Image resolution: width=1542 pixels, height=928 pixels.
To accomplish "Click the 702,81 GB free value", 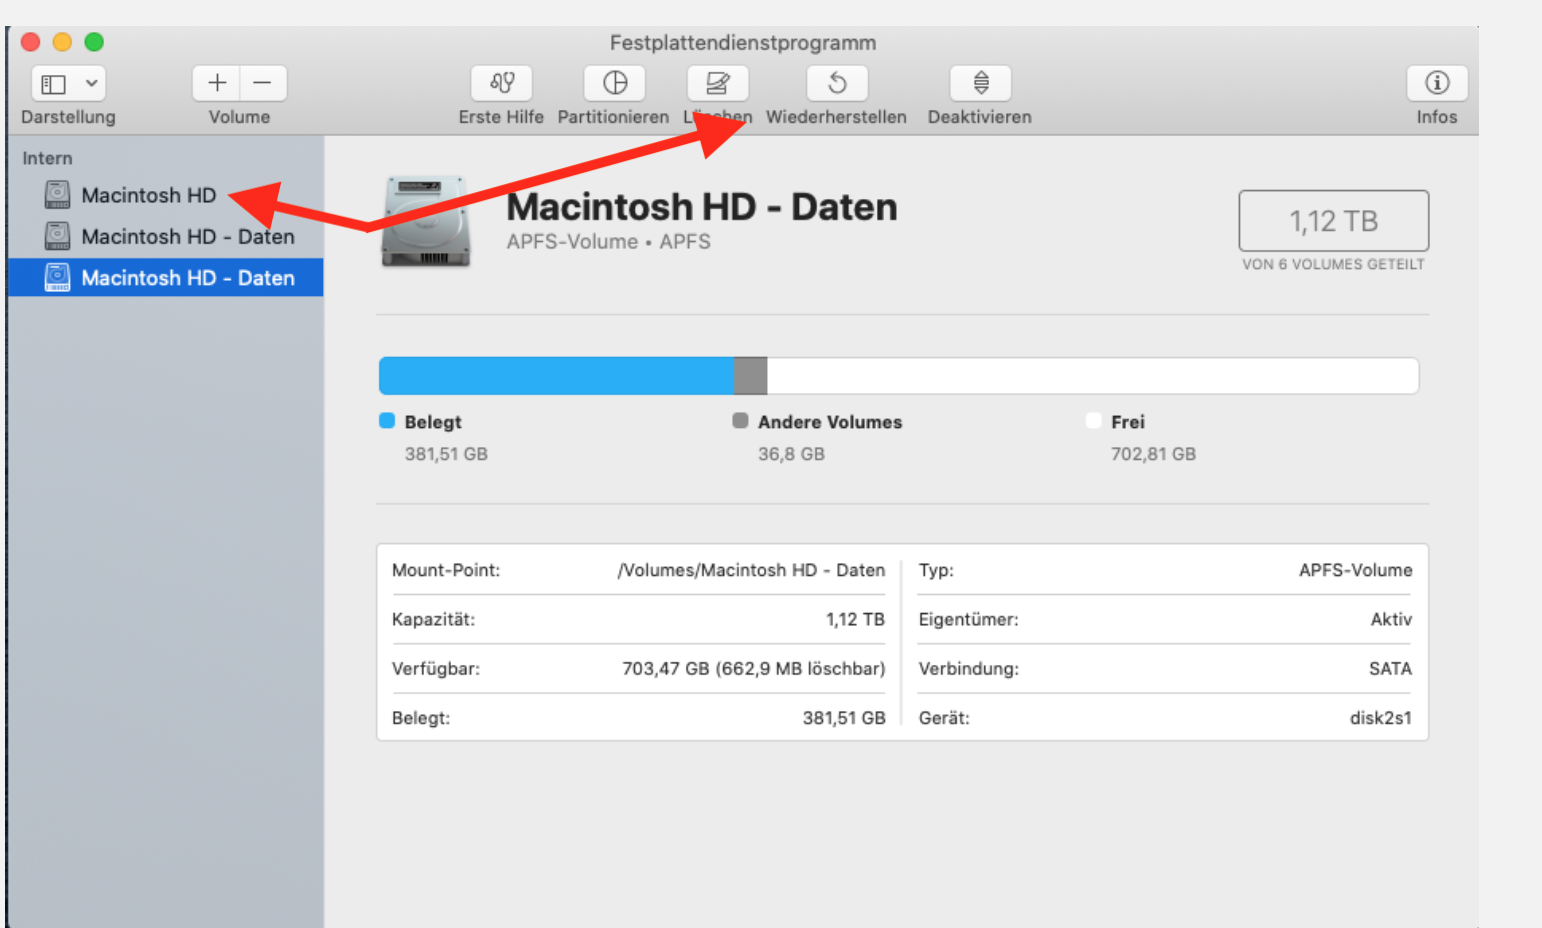I will pyautogui.click(x=1153, y=454).
